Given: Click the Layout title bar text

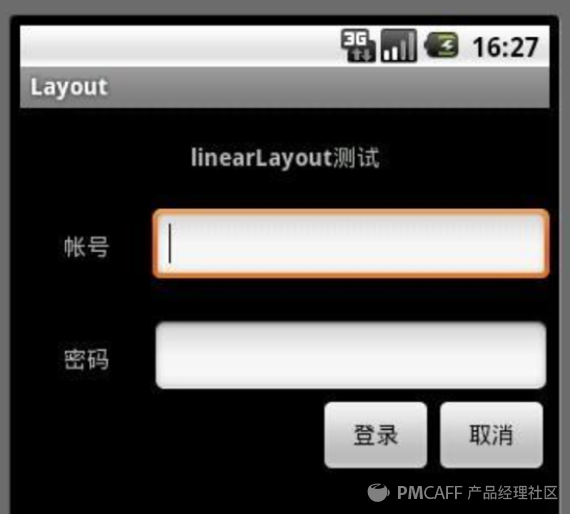Looking at the screenshot, I should (x=69, y=88).
